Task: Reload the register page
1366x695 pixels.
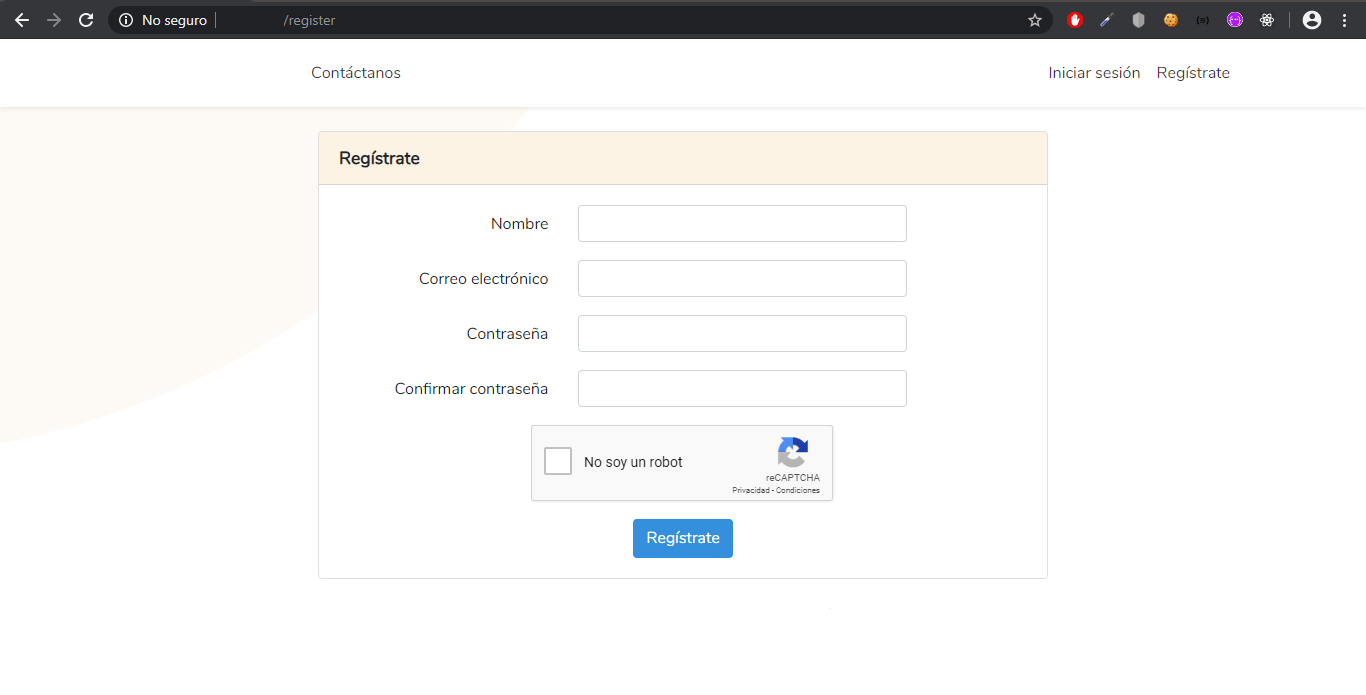Action: click(x=86, y=20)
